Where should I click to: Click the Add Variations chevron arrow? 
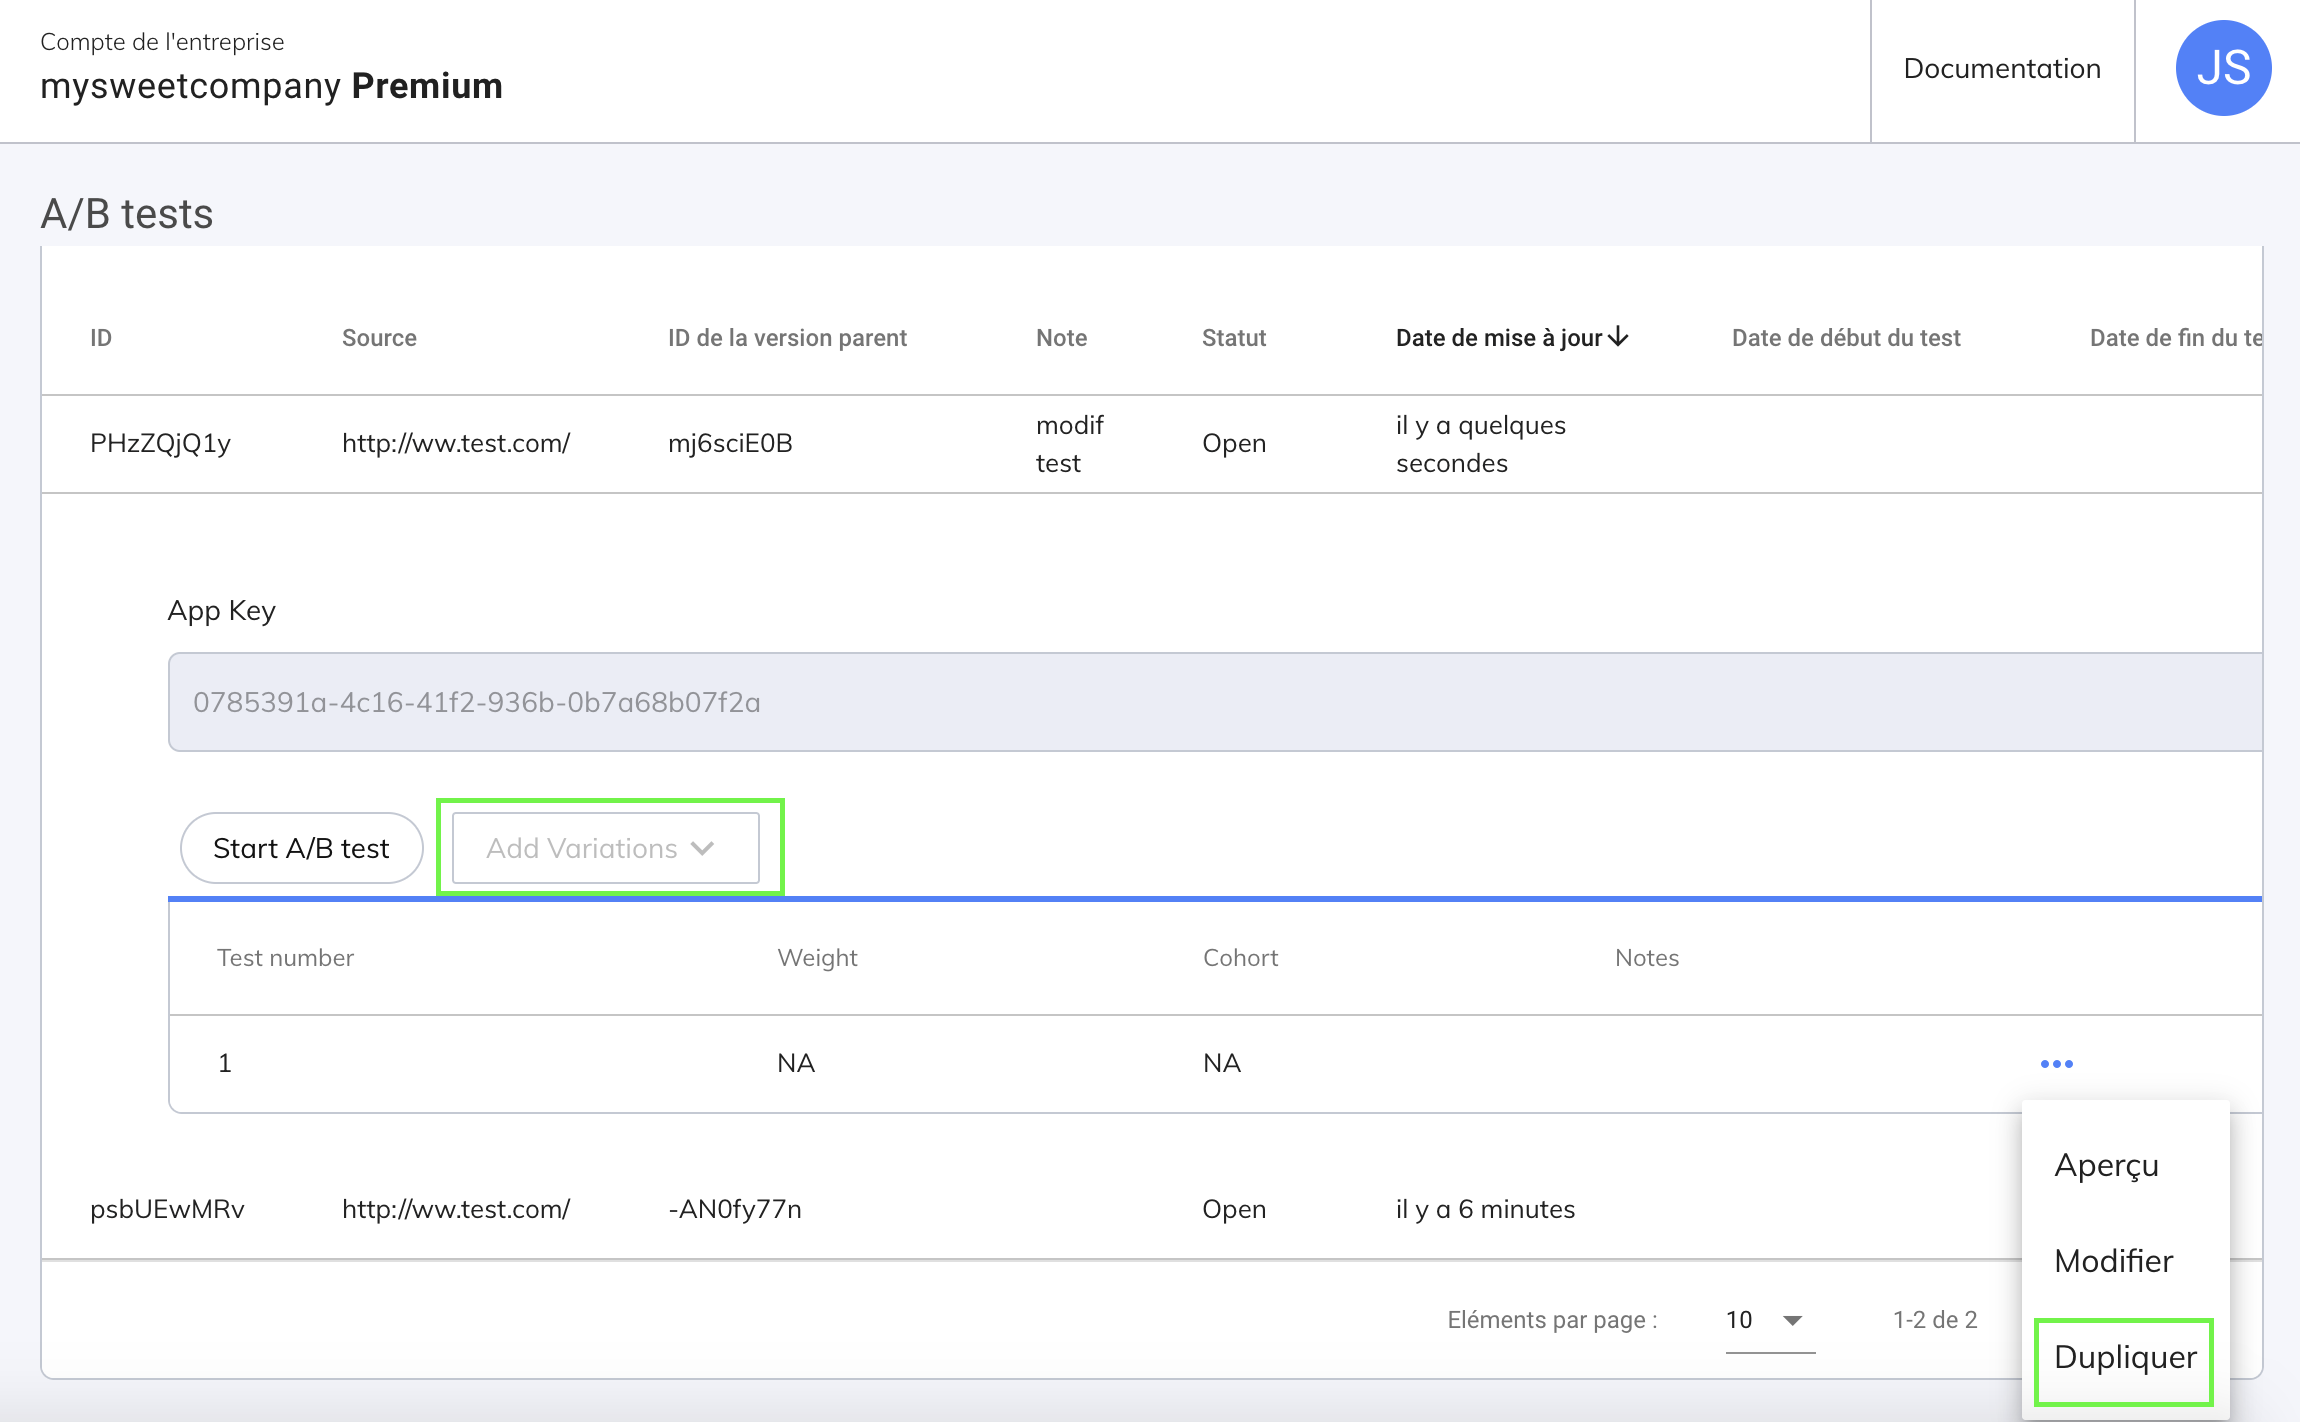coord(703,848)
